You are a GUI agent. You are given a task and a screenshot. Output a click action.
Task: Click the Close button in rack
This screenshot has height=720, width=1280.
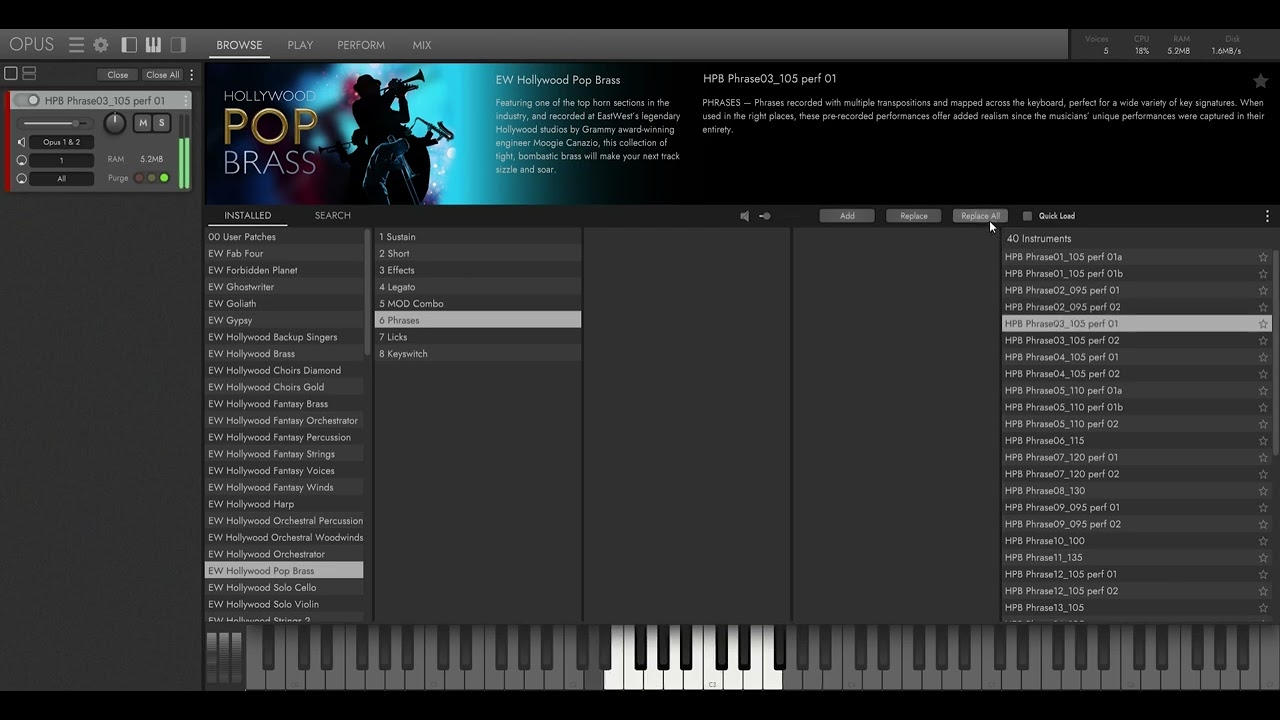[118, 75]
